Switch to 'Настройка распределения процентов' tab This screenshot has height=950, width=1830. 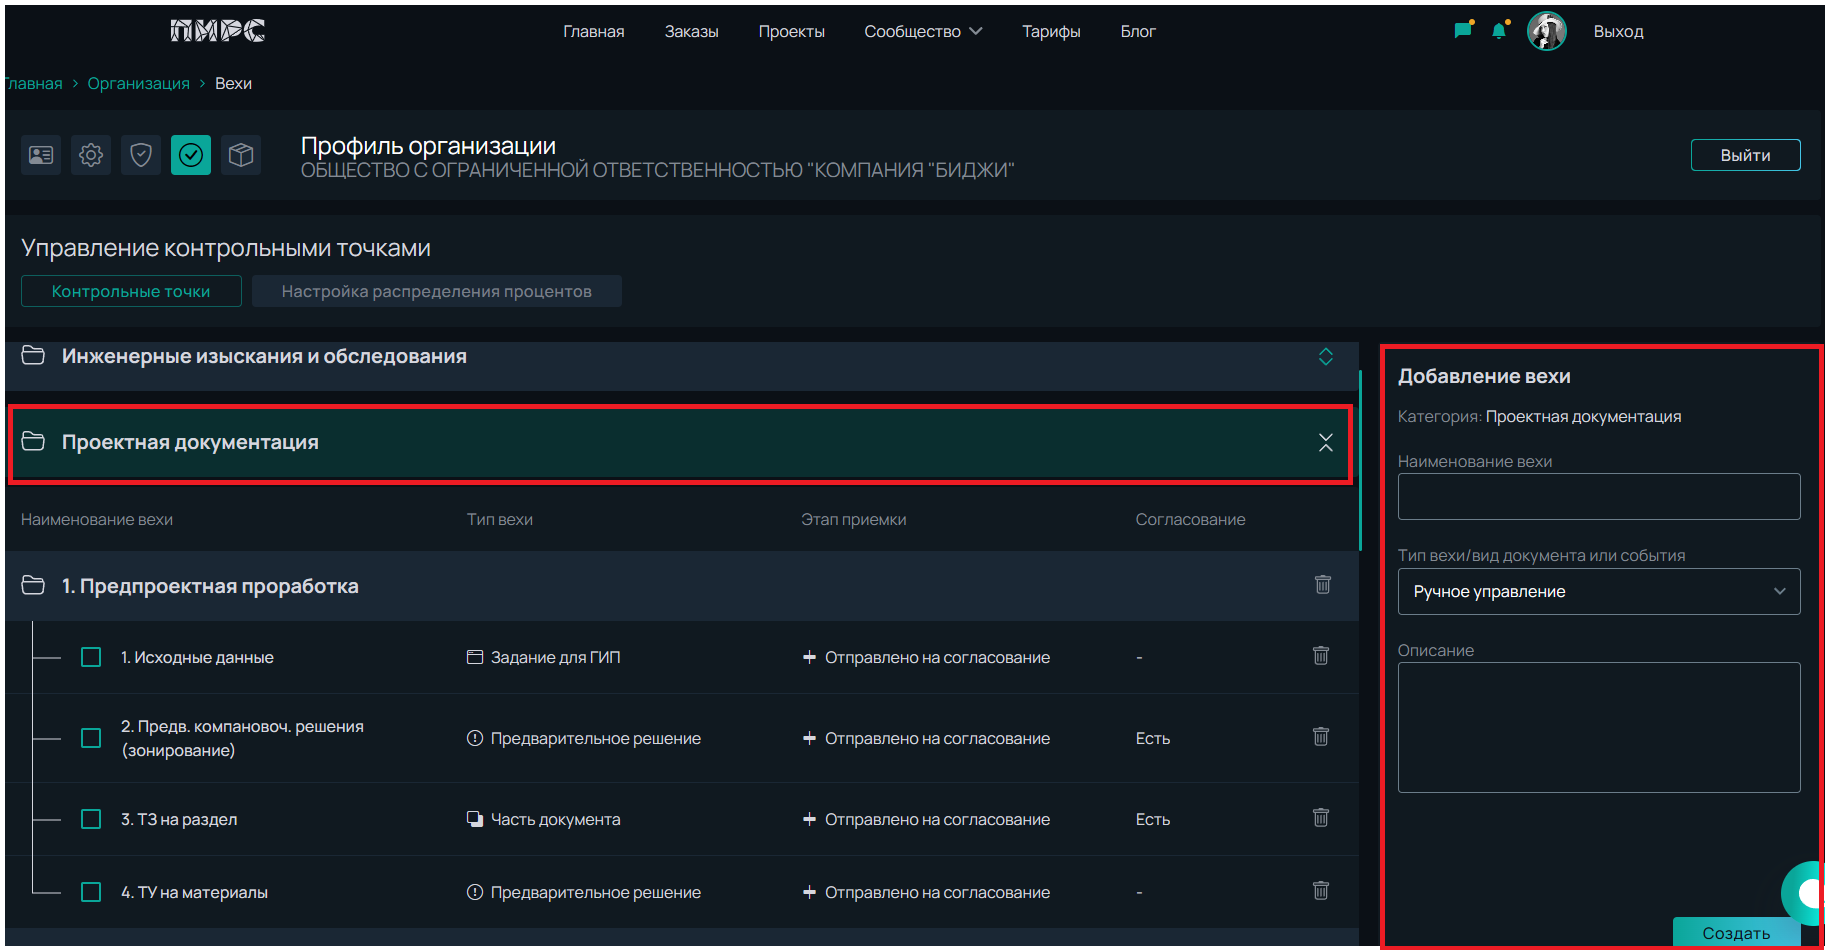click(436, 291)
